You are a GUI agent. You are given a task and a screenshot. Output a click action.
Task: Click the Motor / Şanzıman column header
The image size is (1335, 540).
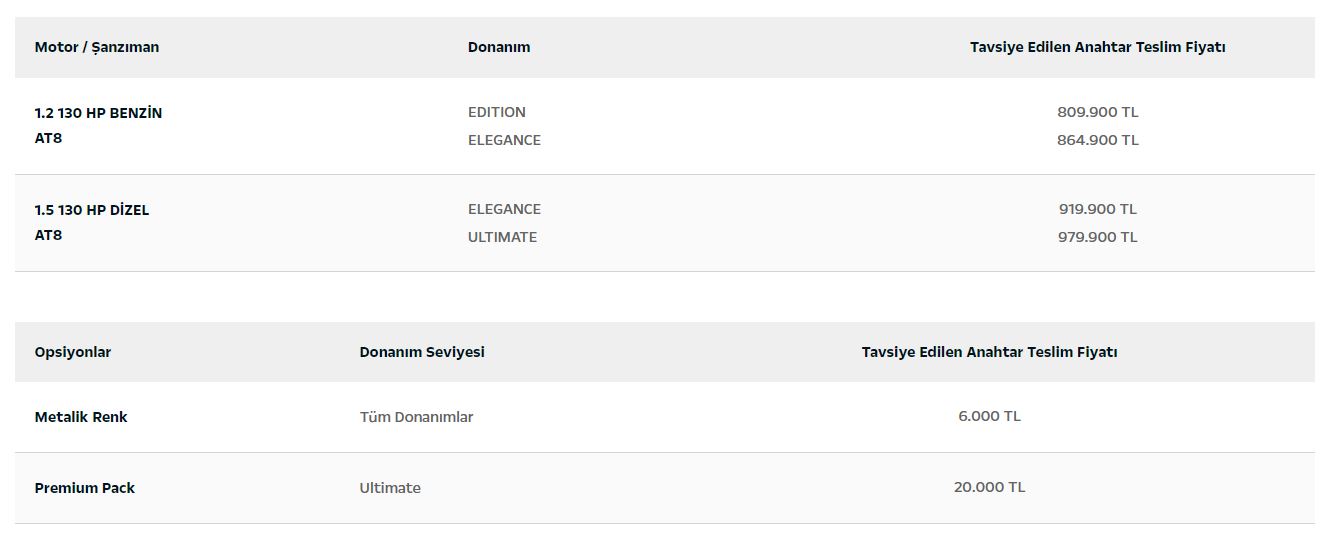(x=97, y=47)
